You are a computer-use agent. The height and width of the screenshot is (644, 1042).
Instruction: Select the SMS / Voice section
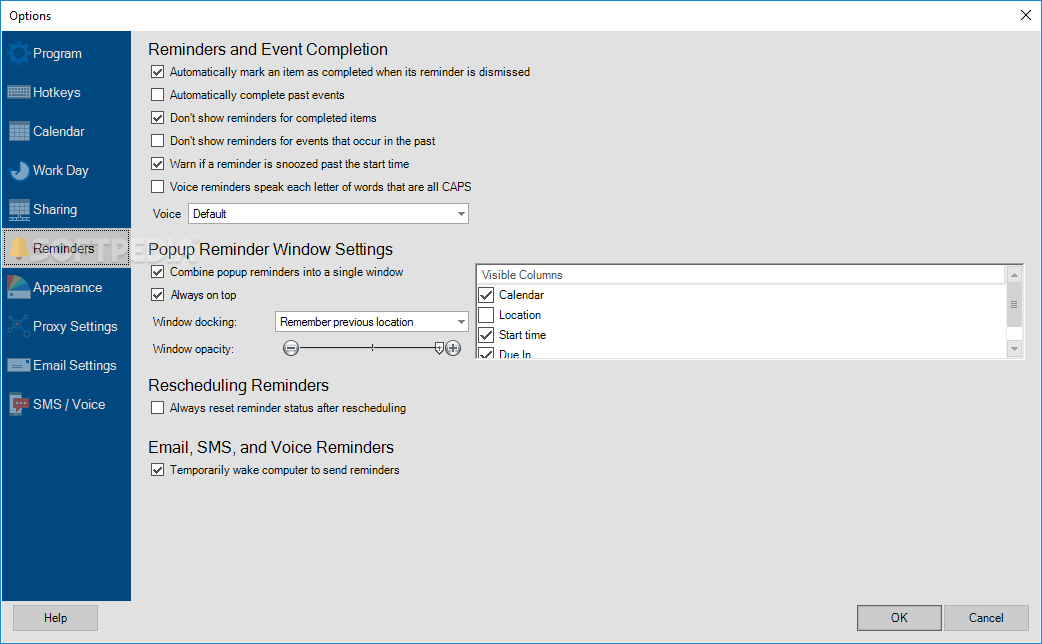coord(66,404)
